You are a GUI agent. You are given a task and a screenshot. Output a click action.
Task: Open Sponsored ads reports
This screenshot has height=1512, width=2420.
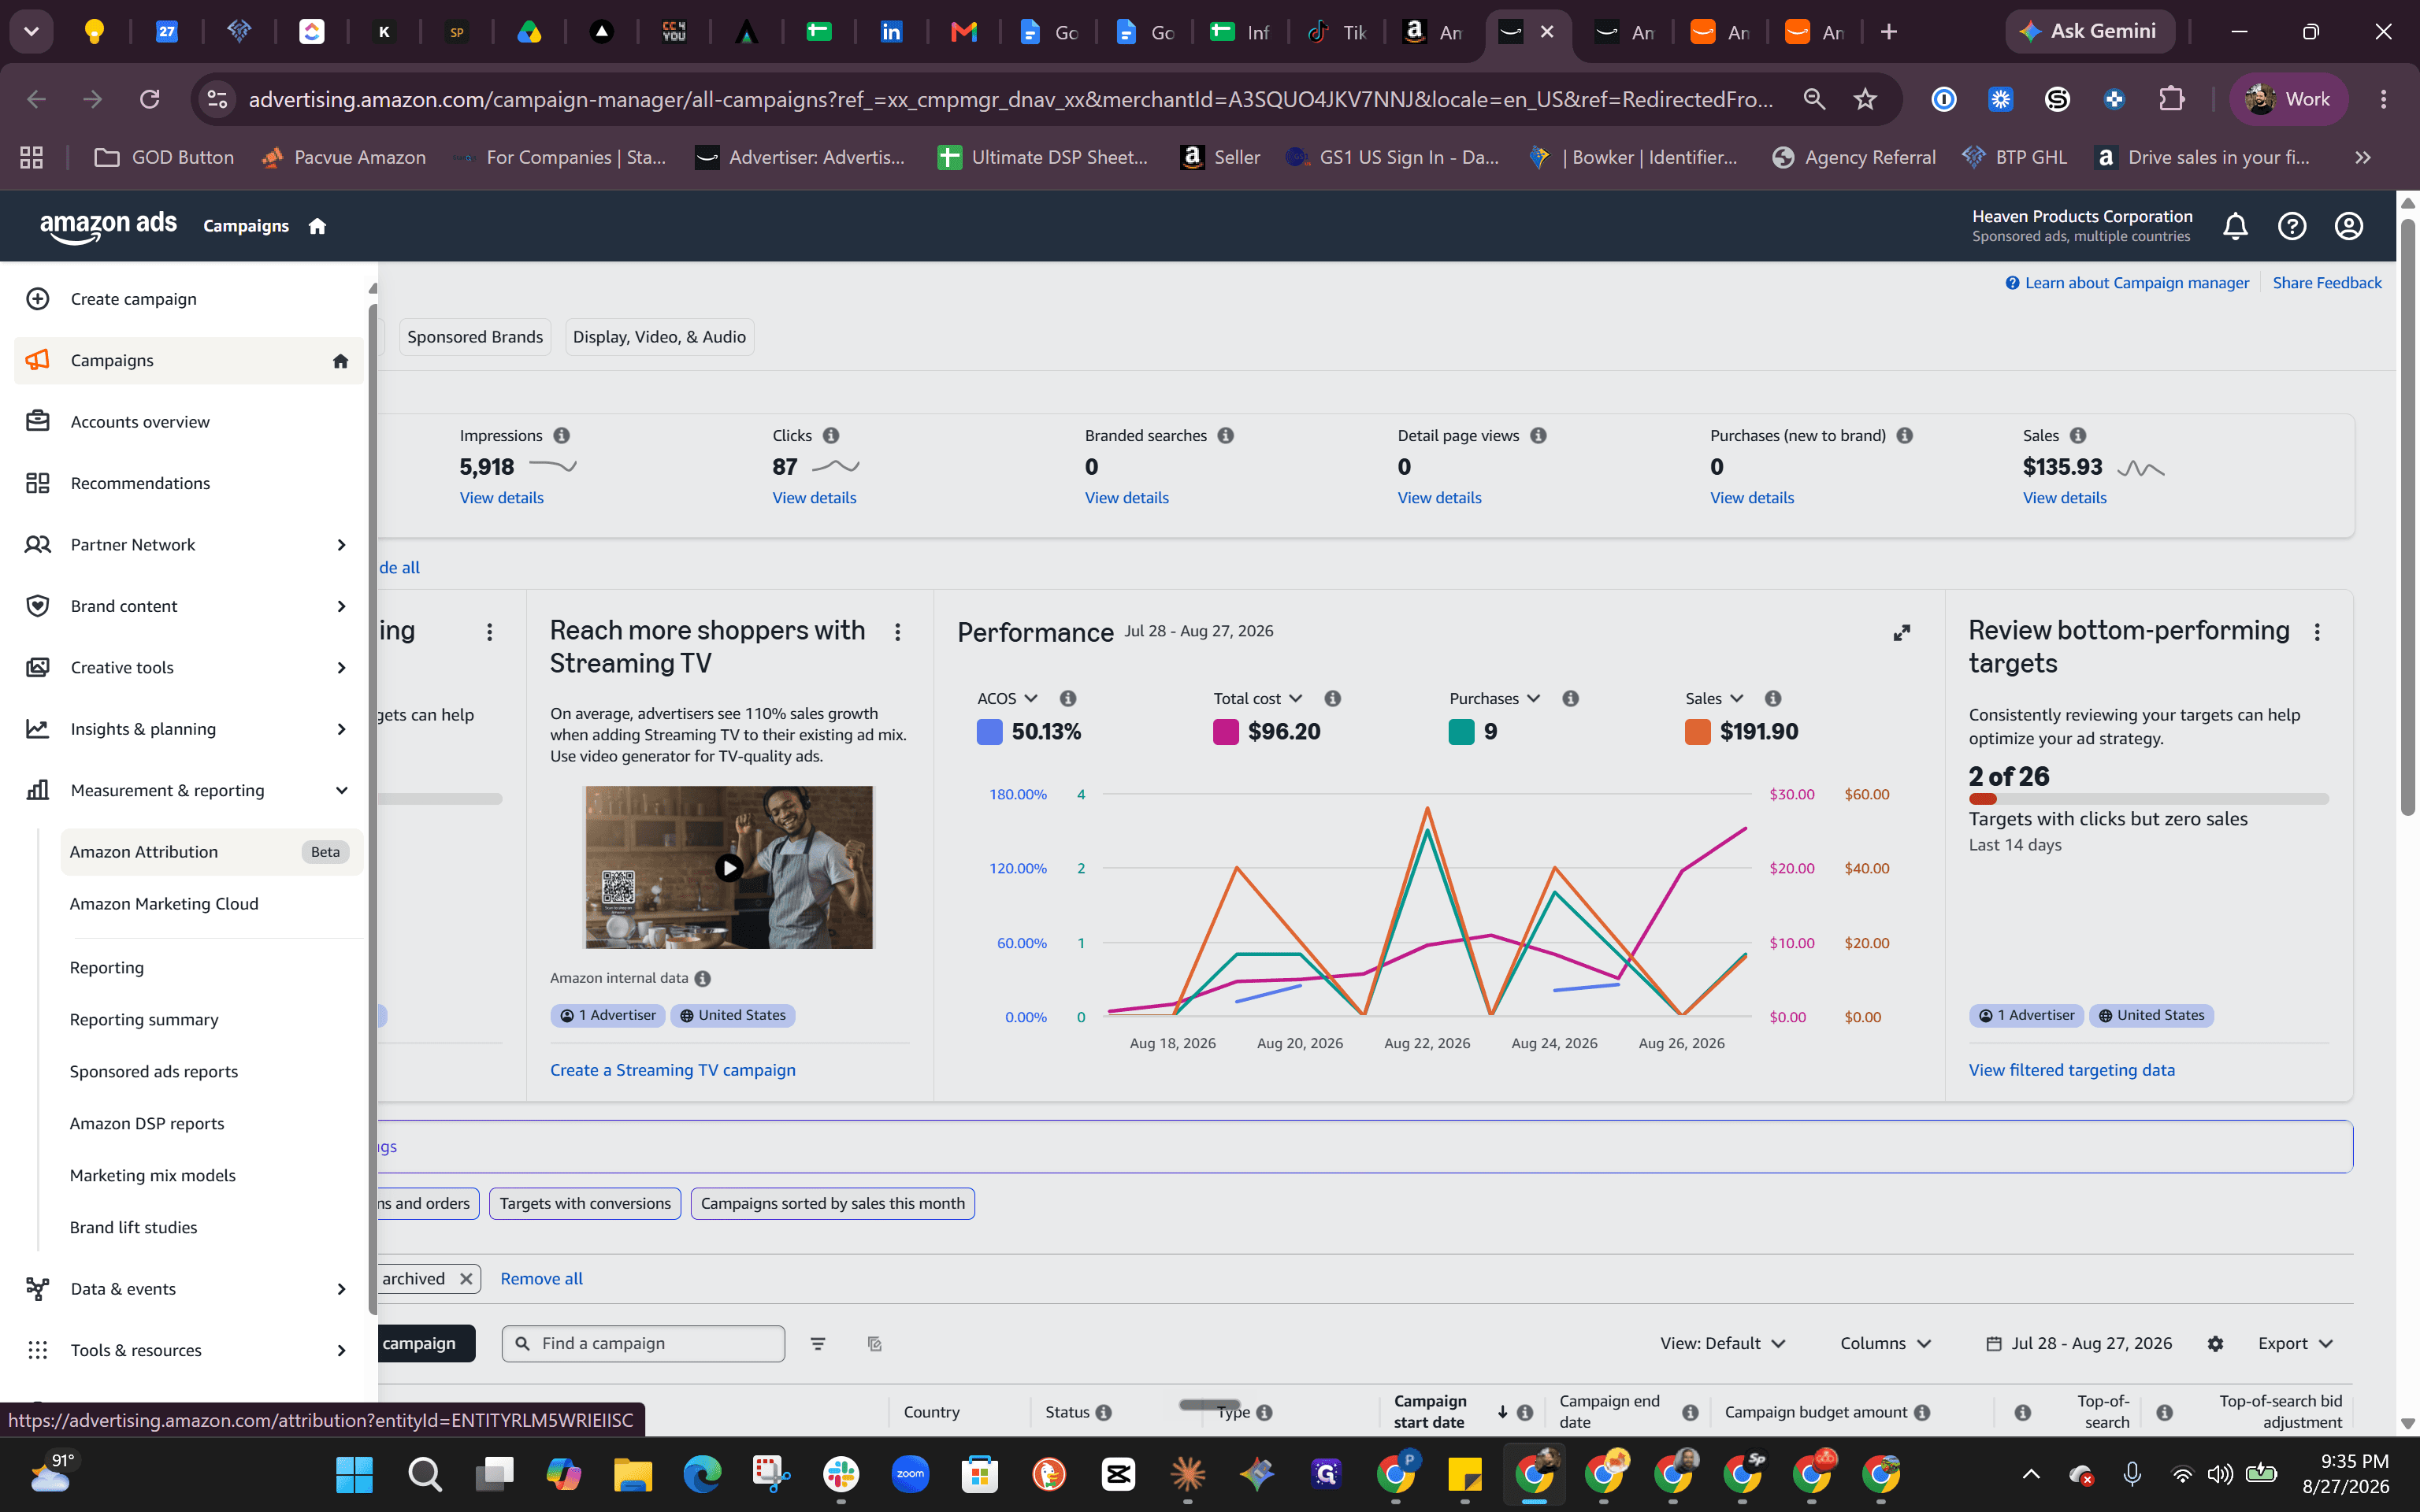click(x=154, y=1071)
